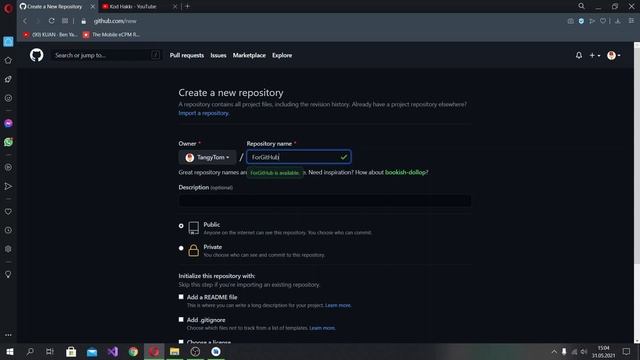This screenshot has height=360, width=640.
Task: Select the Public radio option
Action: tap(181, 226)
